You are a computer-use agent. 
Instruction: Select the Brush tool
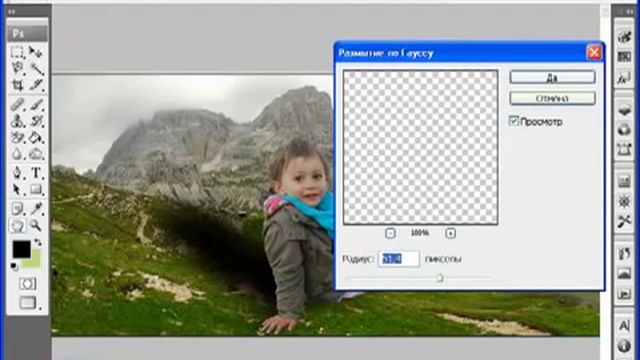tap(36, 104)
